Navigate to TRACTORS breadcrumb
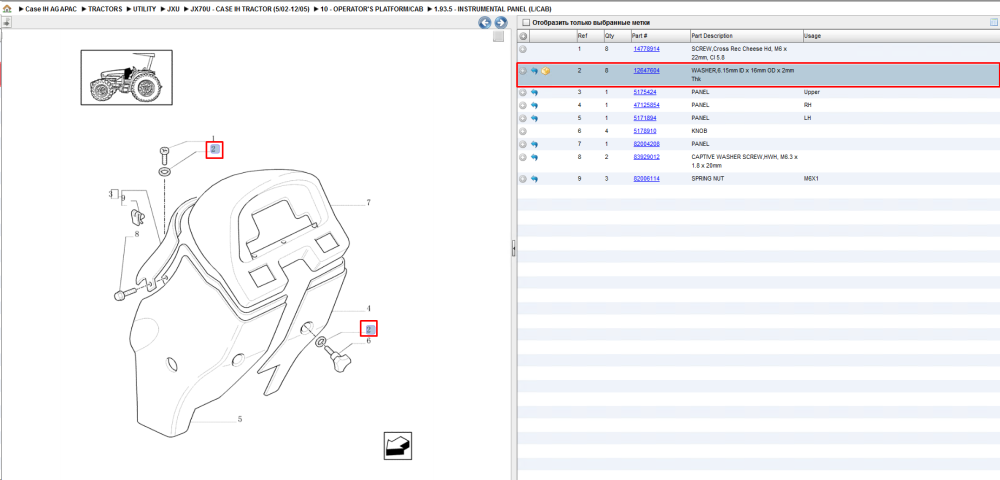Image resolution: width=1000 pixels, height=480 pixels. pyautogui.click(x=105, y=10)
